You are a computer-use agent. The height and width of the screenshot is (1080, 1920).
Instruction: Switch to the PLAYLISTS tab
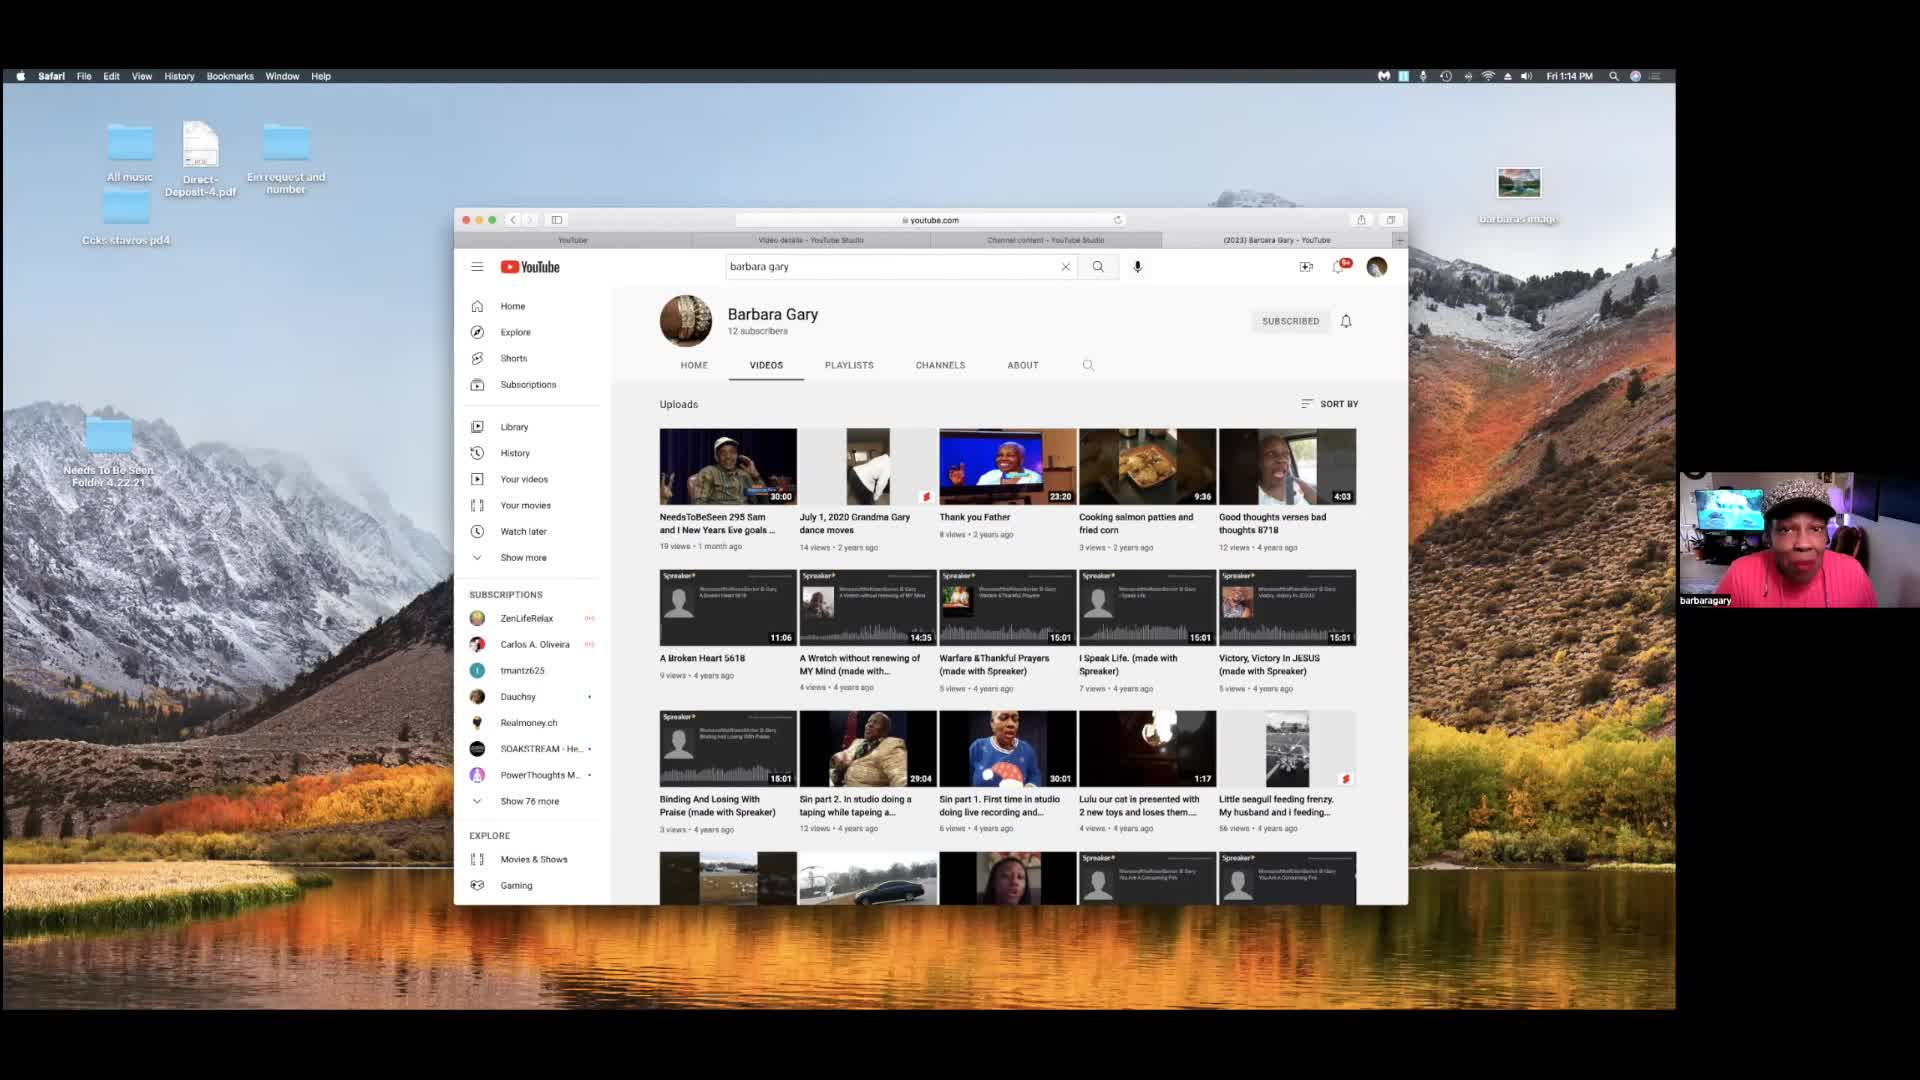[x=849, y=366]
